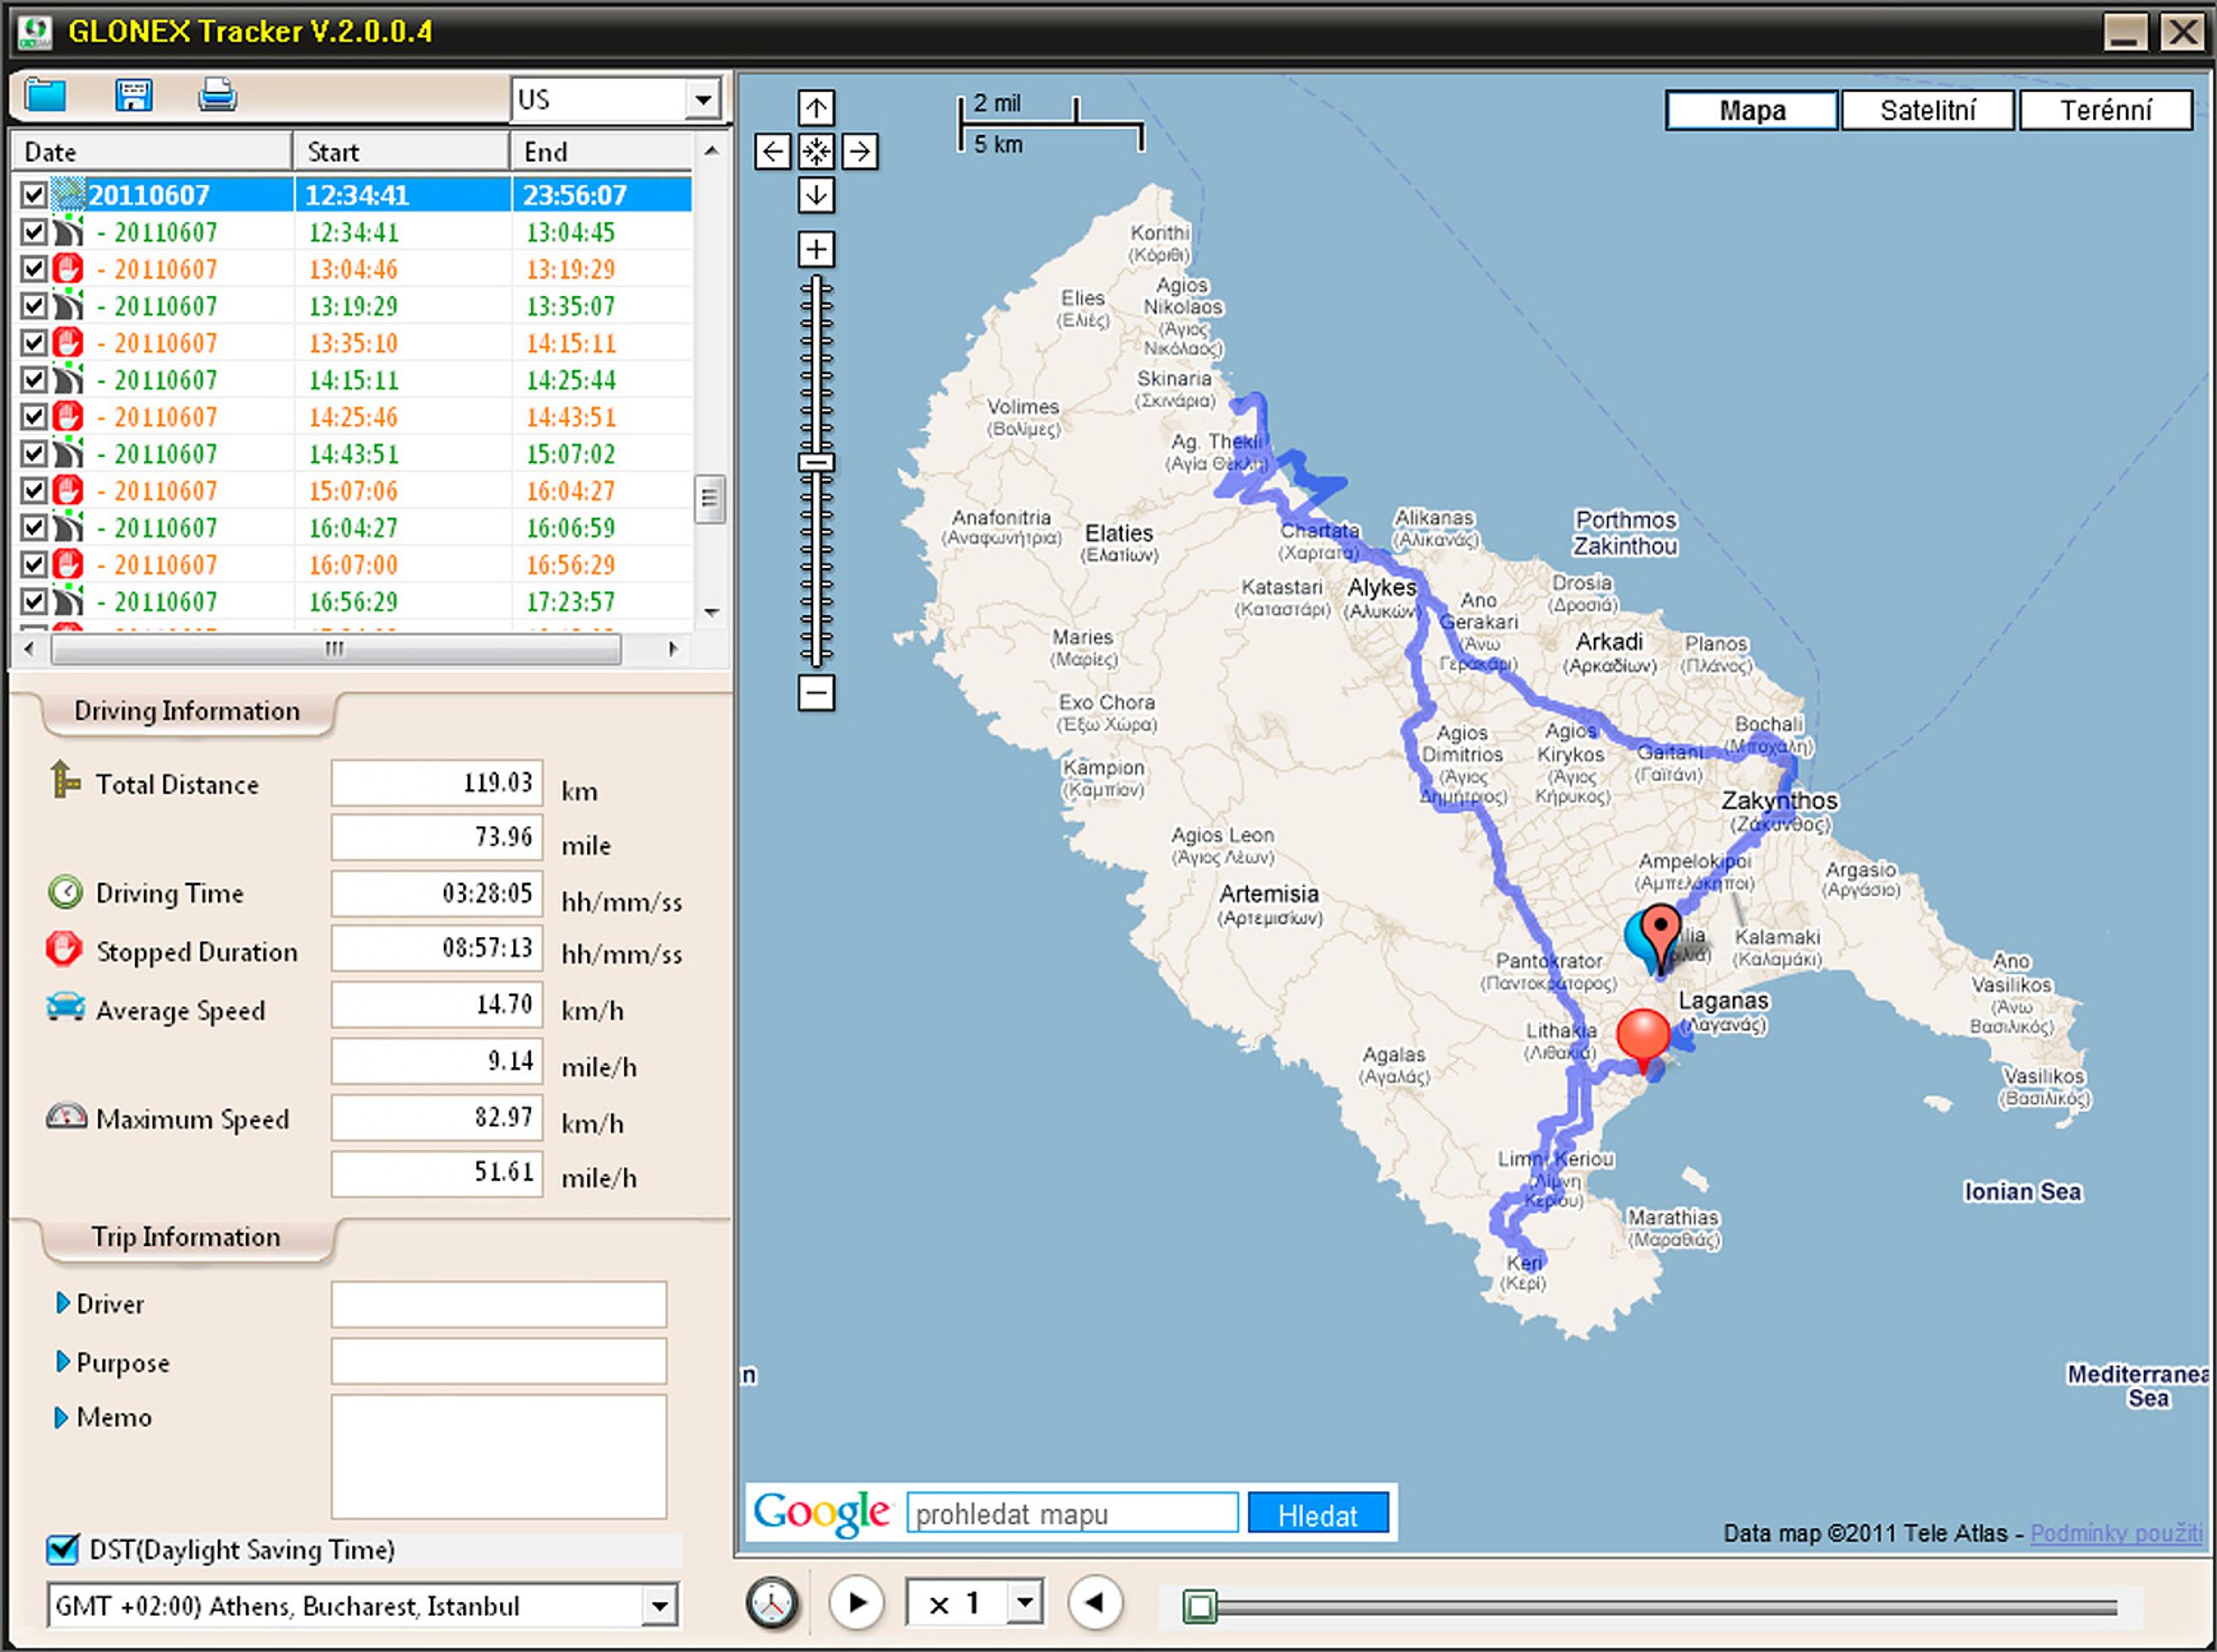Click the Trip Information panel header
Image resolution: width=2217 pixels, height=1652 pixels.
click(x=186, y=1237)
